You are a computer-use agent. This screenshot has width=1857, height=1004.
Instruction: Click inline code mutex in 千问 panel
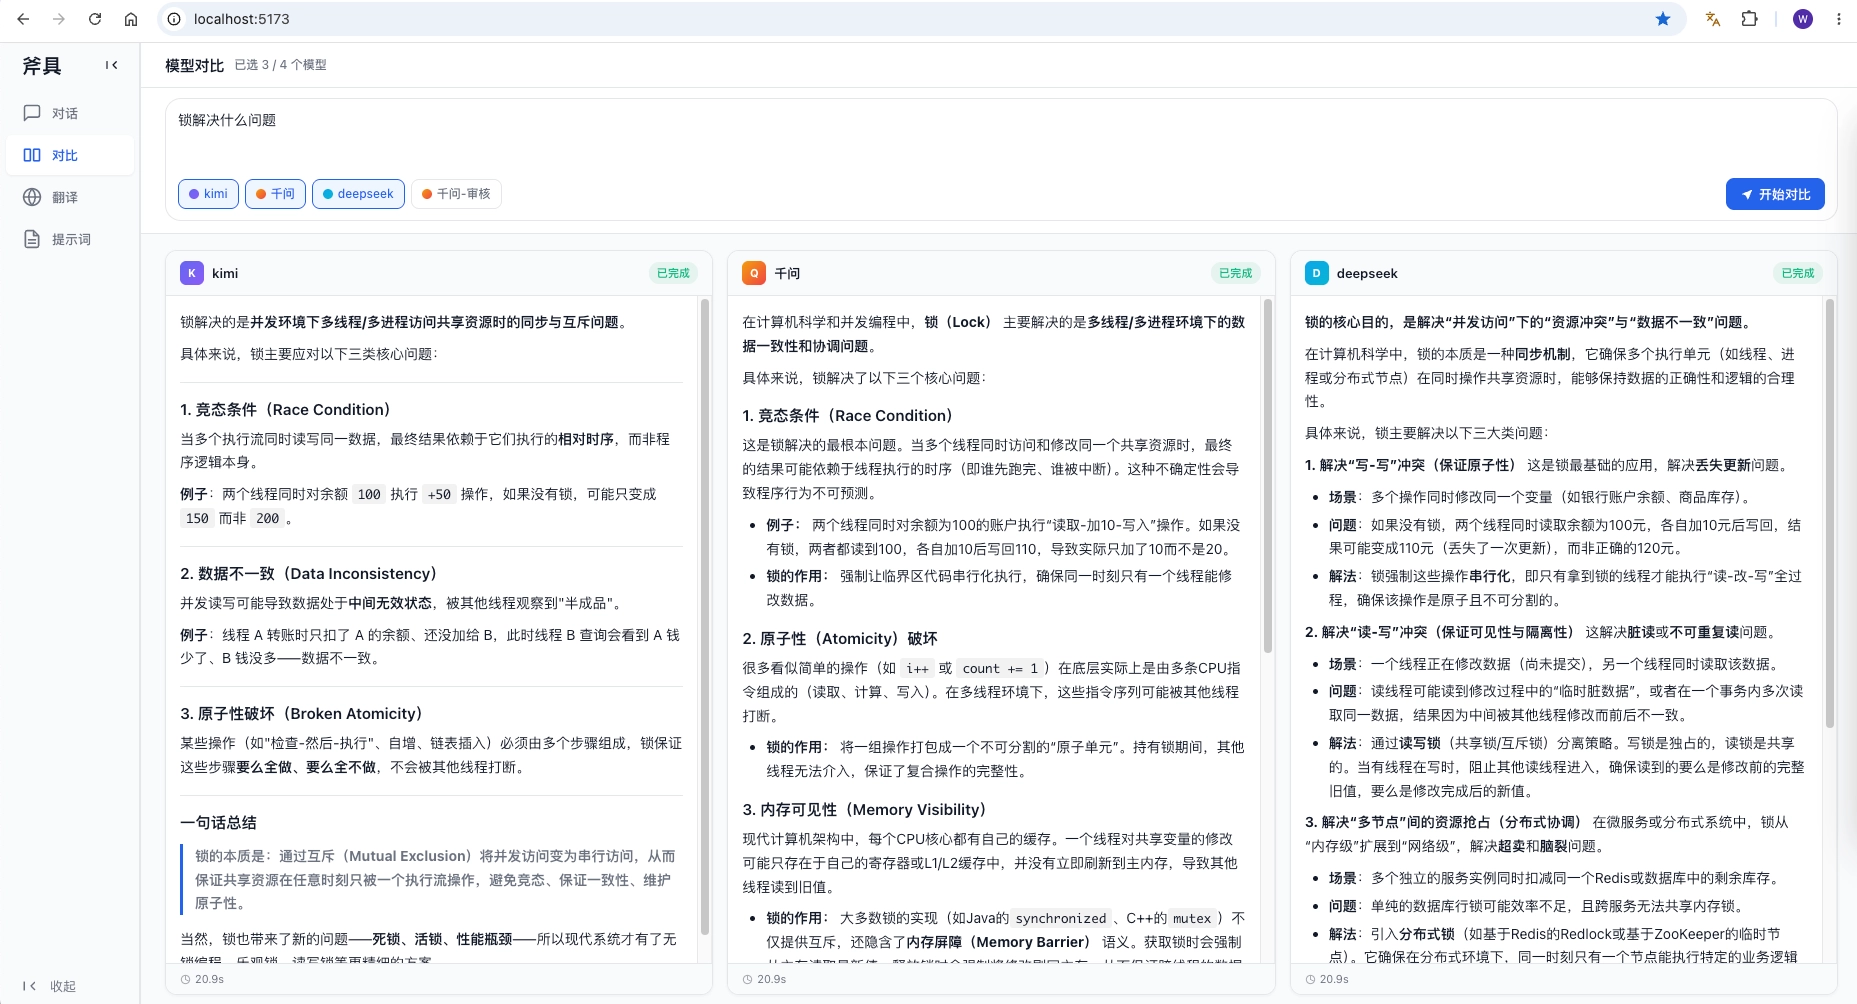[1192, 919]
